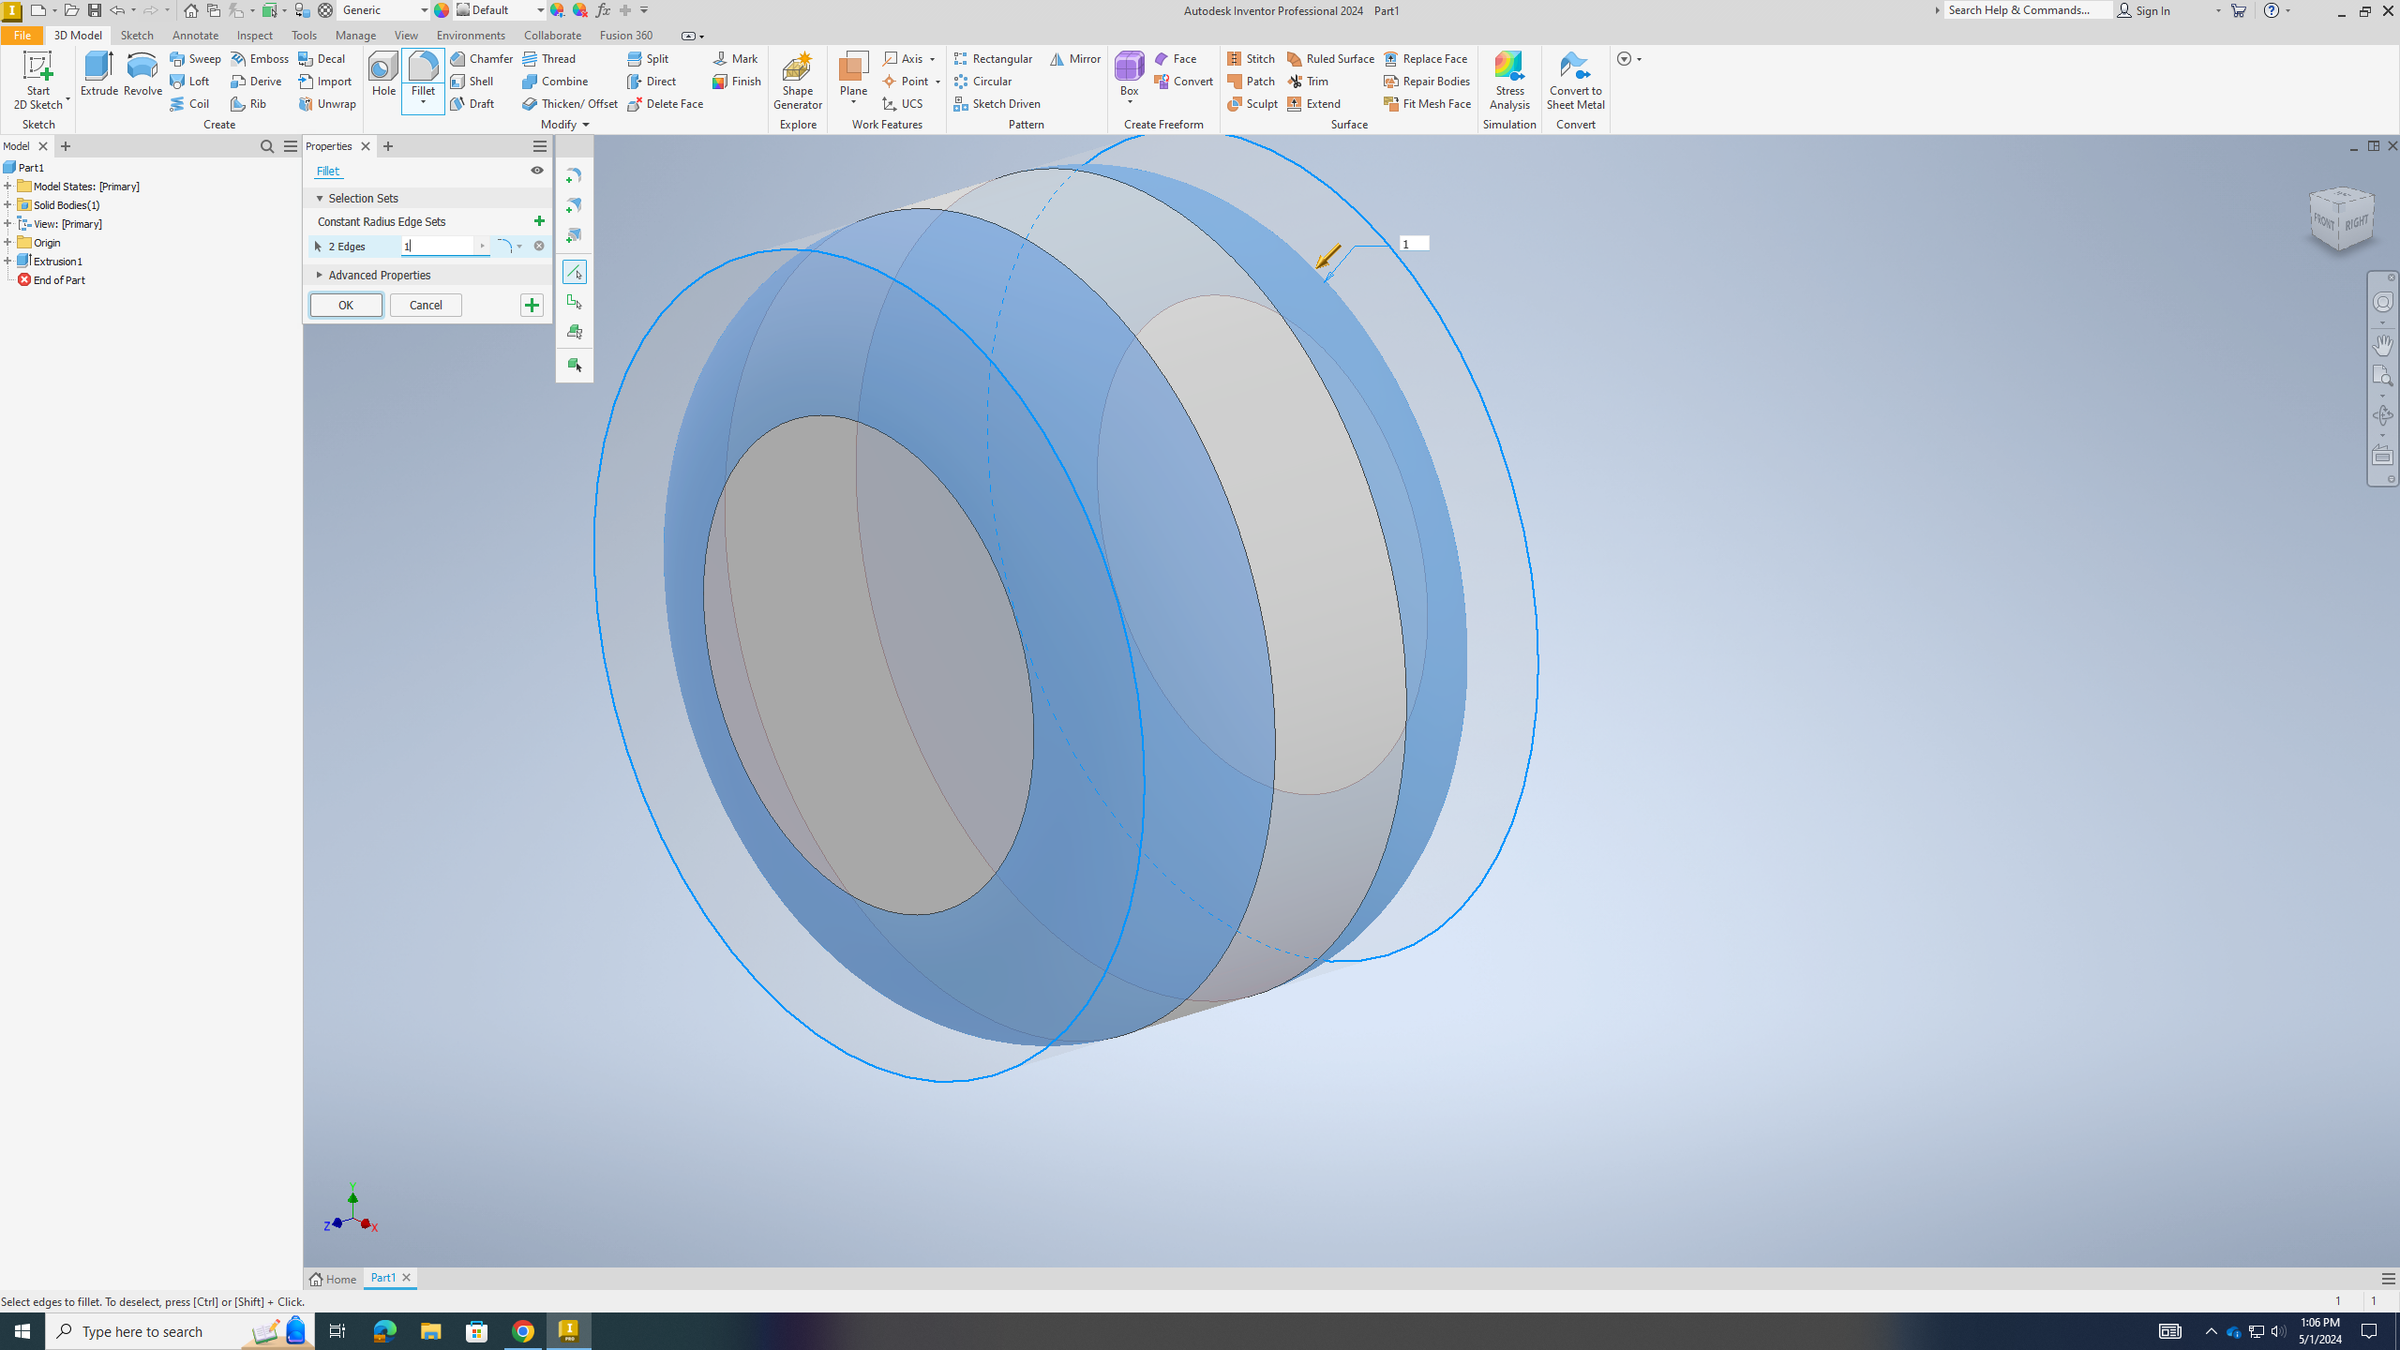This screenshot has width=2400, height=1350.
Task: Expand Solid Bodies(1) node
Action: pyautogui.click(x=8, y=205)
